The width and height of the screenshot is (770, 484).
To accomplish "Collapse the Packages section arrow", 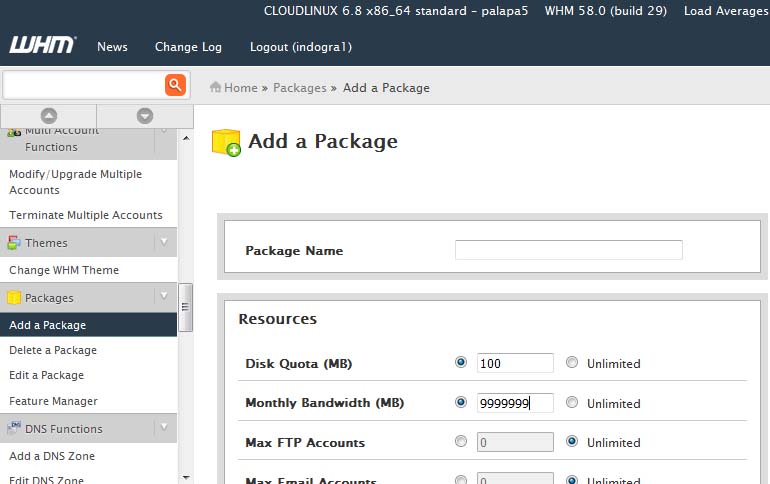I will click(x=164, y=297).
